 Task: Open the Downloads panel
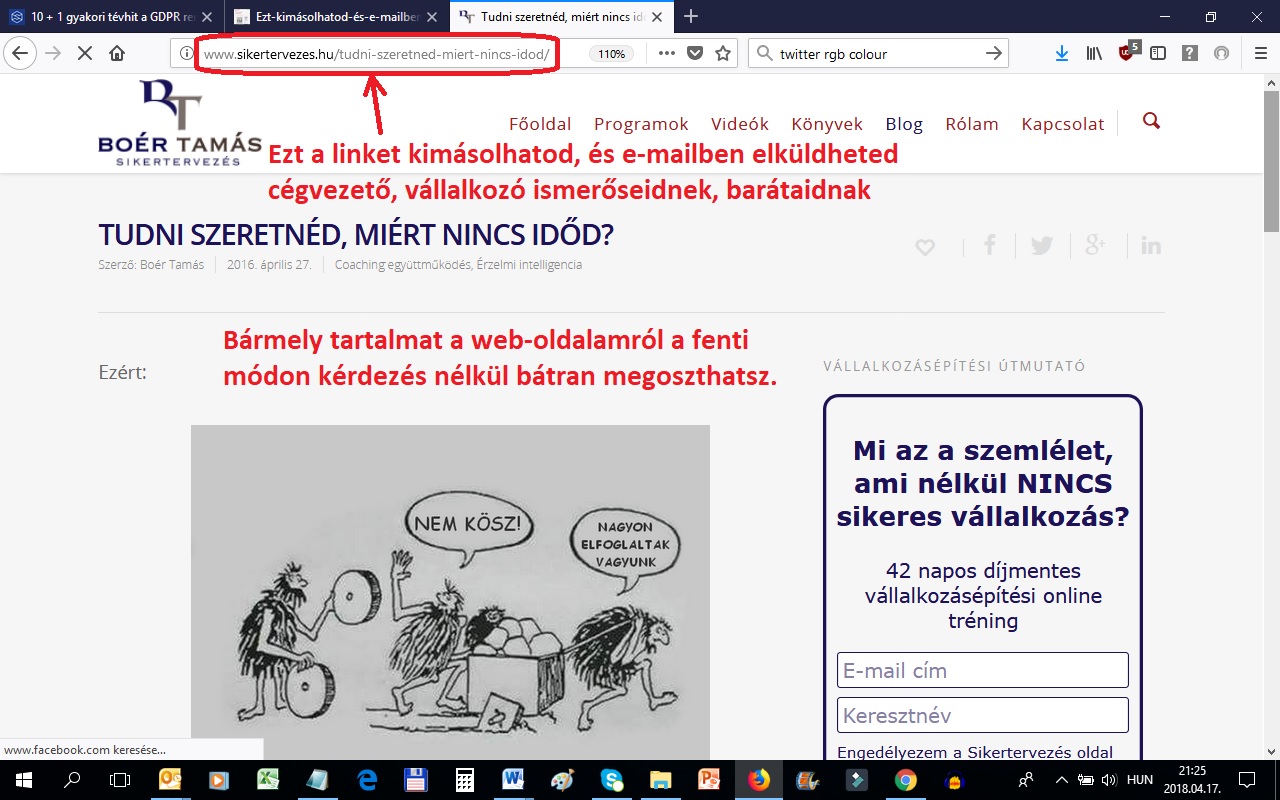(x=1062, y=53)
